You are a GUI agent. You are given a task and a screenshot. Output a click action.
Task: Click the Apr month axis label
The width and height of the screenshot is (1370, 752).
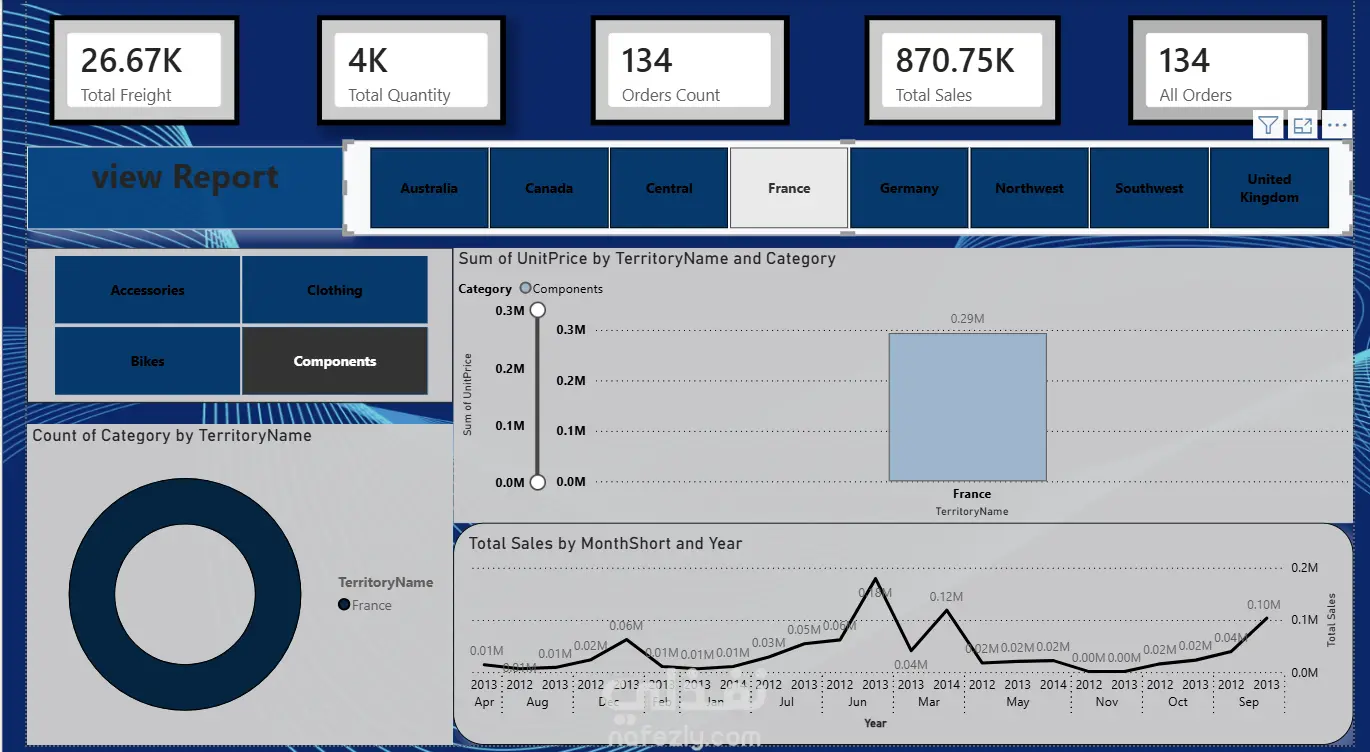click(x=484, y=702)
